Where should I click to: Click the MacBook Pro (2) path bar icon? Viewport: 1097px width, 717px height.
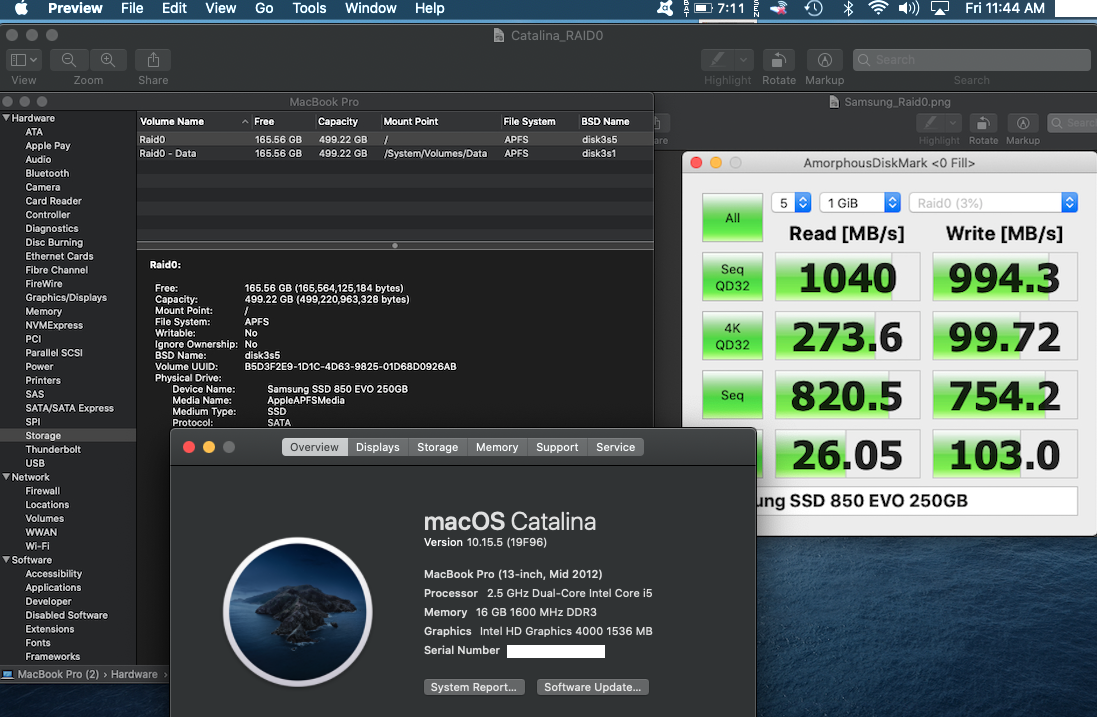(x=7, y=675)
